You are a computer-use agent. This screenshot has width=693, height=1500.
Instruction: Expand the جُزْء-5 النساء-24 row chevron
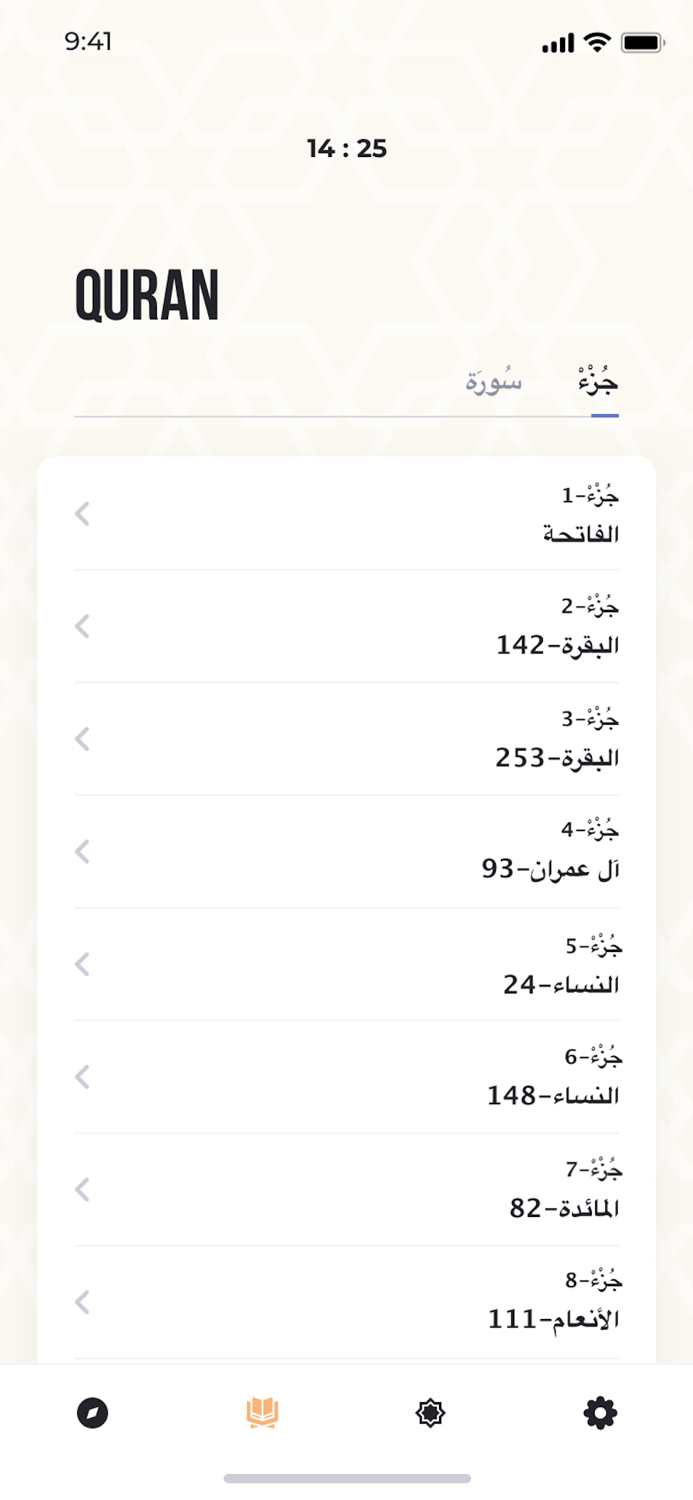[82, 964]
